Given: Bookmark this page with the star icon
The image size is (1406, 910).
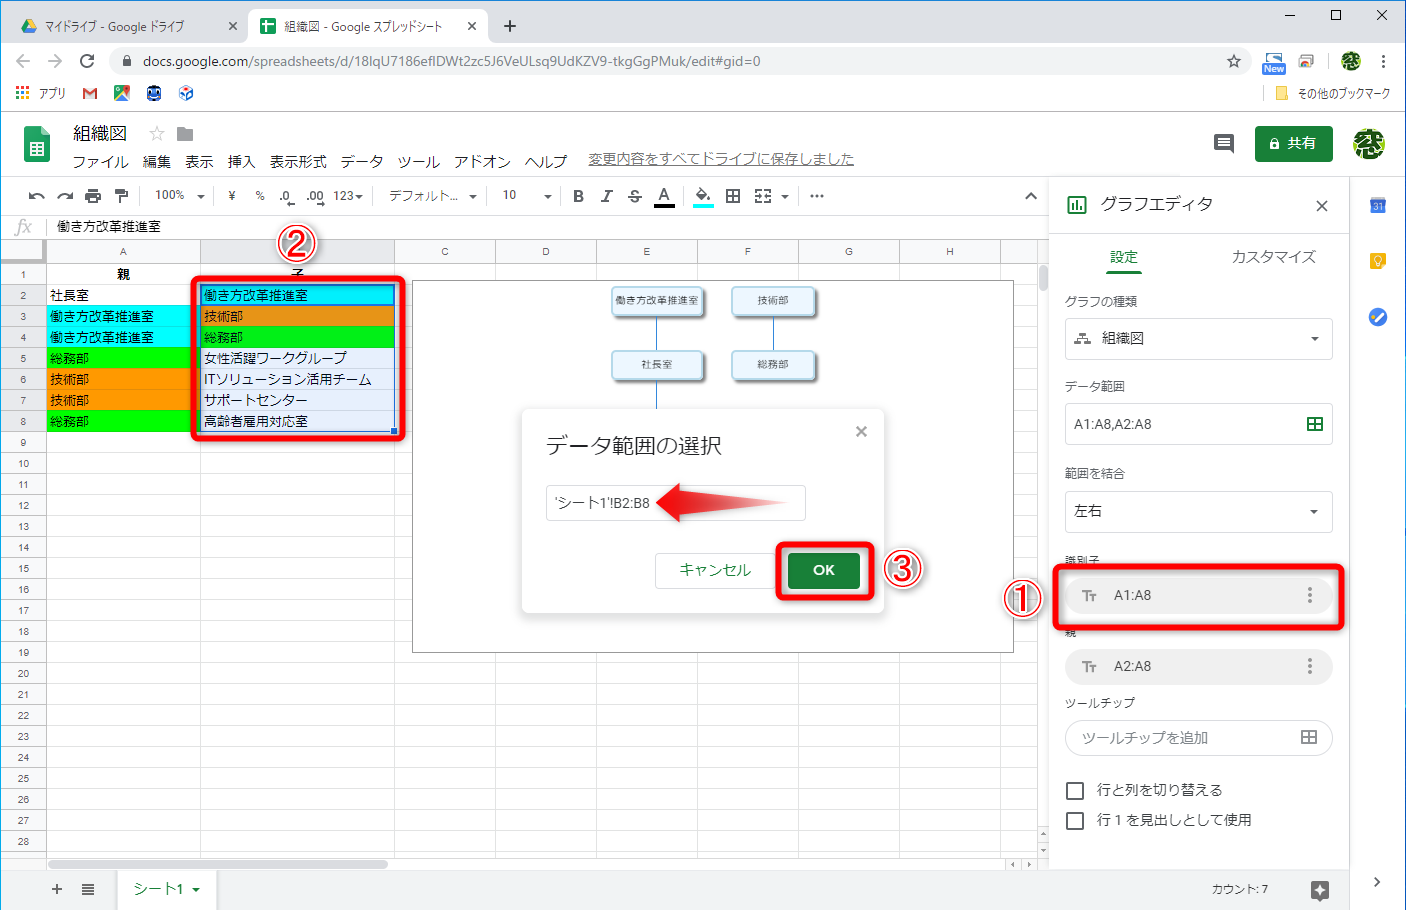Looking at the screenshot, I should click(1234, 61).
